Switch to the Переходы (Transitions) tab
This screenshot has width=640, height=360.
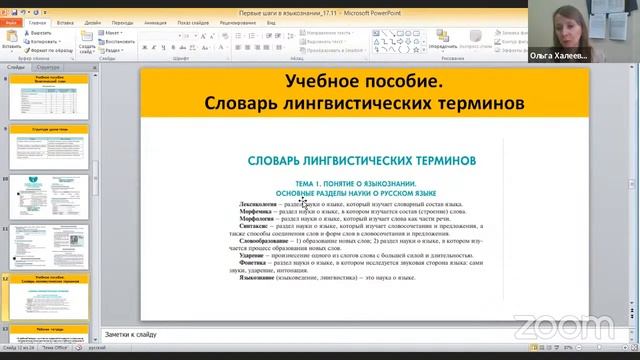tap(122, 23)
